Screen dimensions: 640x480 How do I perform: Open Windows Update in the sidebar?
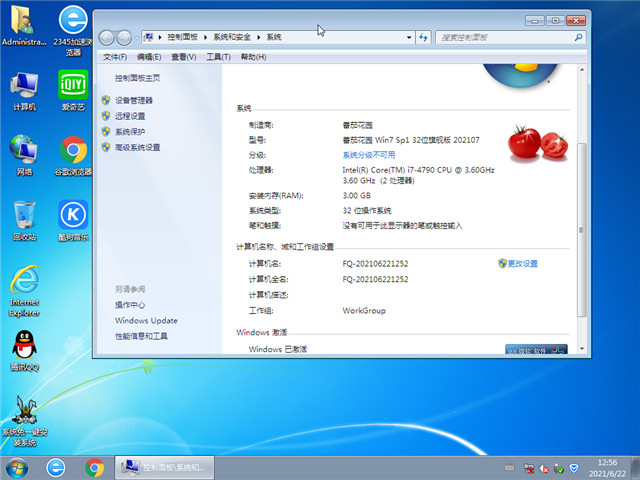click(x=146, y=320)
